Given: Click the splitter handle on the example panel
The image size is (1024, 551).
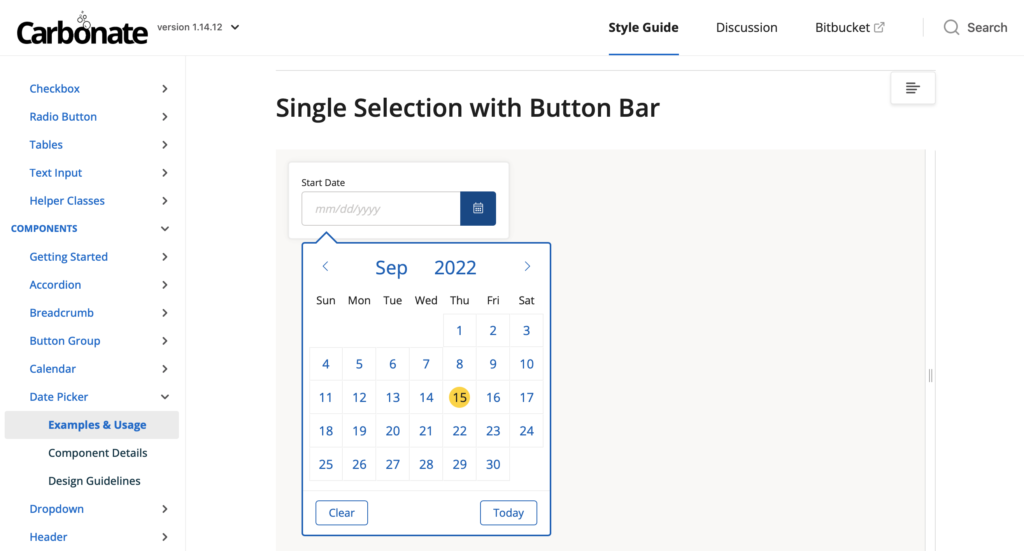Looking at the screenshot, I should click(930, 375).
